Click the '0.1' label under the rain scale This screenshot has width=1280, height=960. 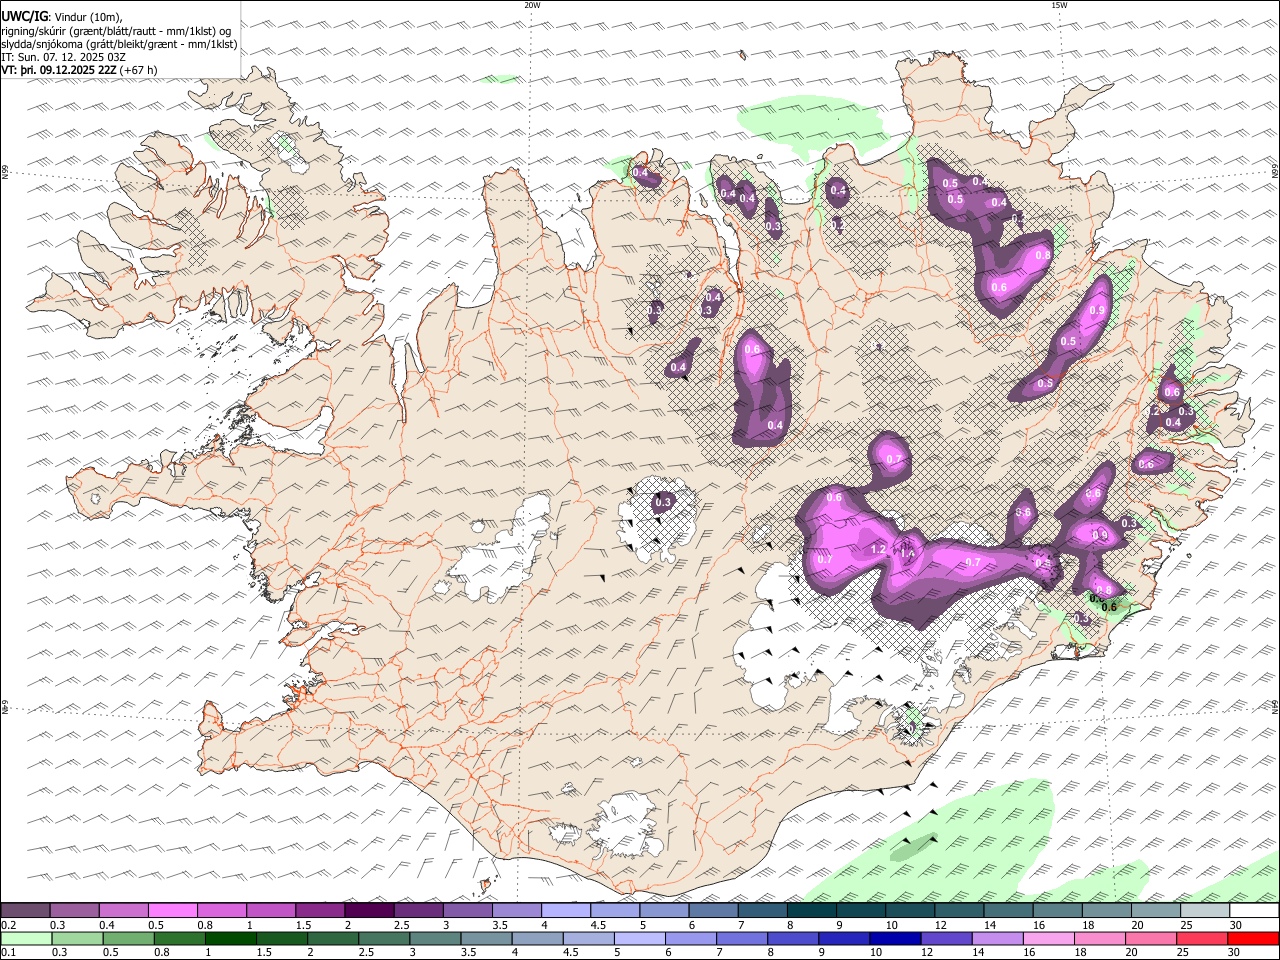pyautogui.click(x=8, y=953)
